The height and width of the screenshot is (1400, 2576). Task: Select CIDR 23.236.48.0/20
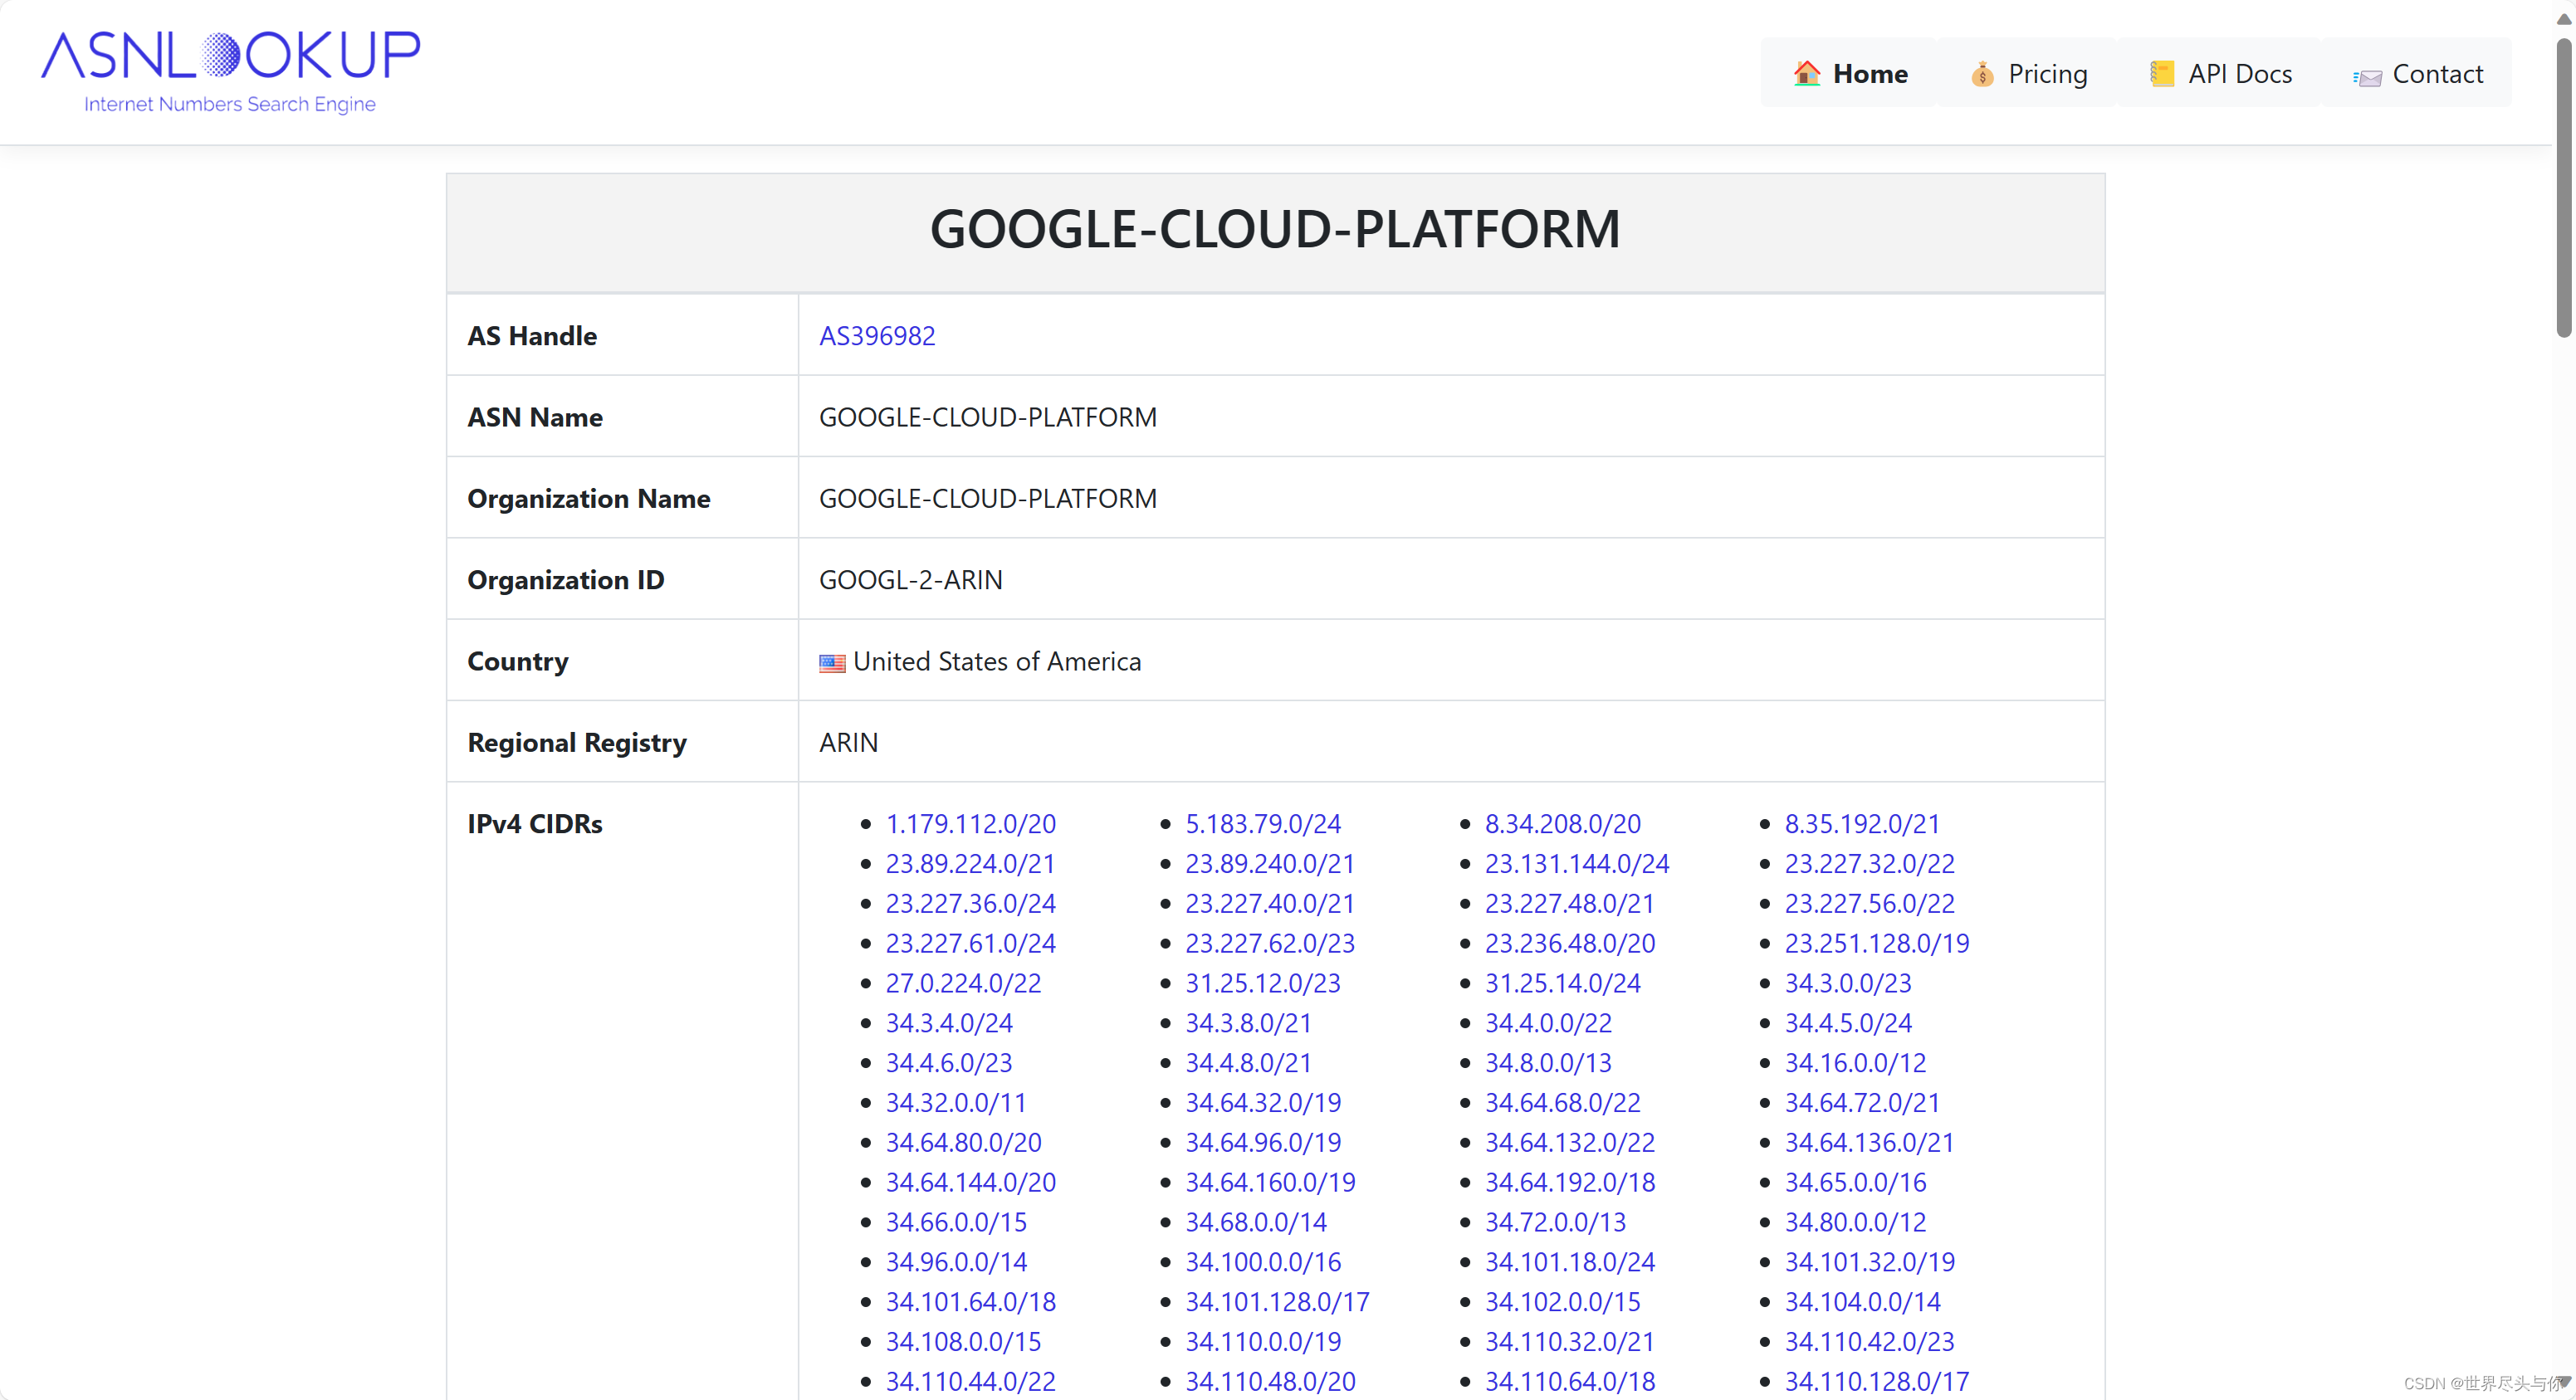tap(1570, 944)
